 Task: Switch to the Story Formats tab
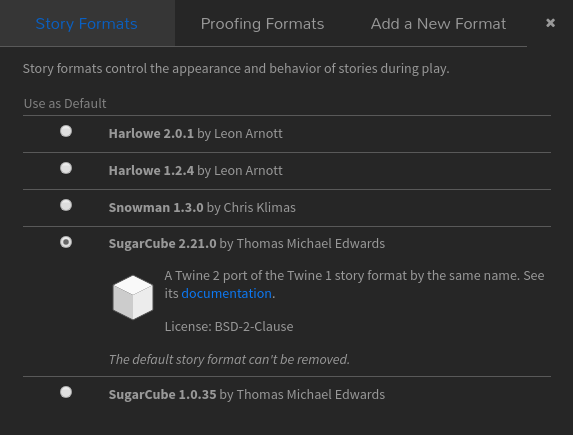[87, 24]
